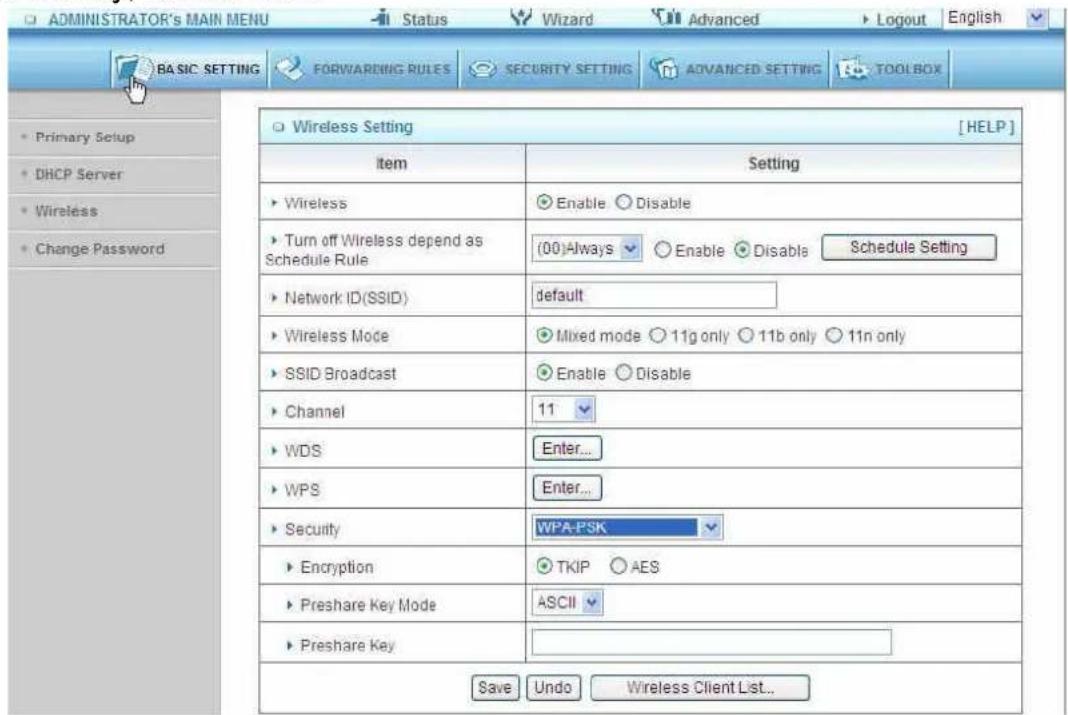Open the Basic Setting tab

(x=189, y=69)
